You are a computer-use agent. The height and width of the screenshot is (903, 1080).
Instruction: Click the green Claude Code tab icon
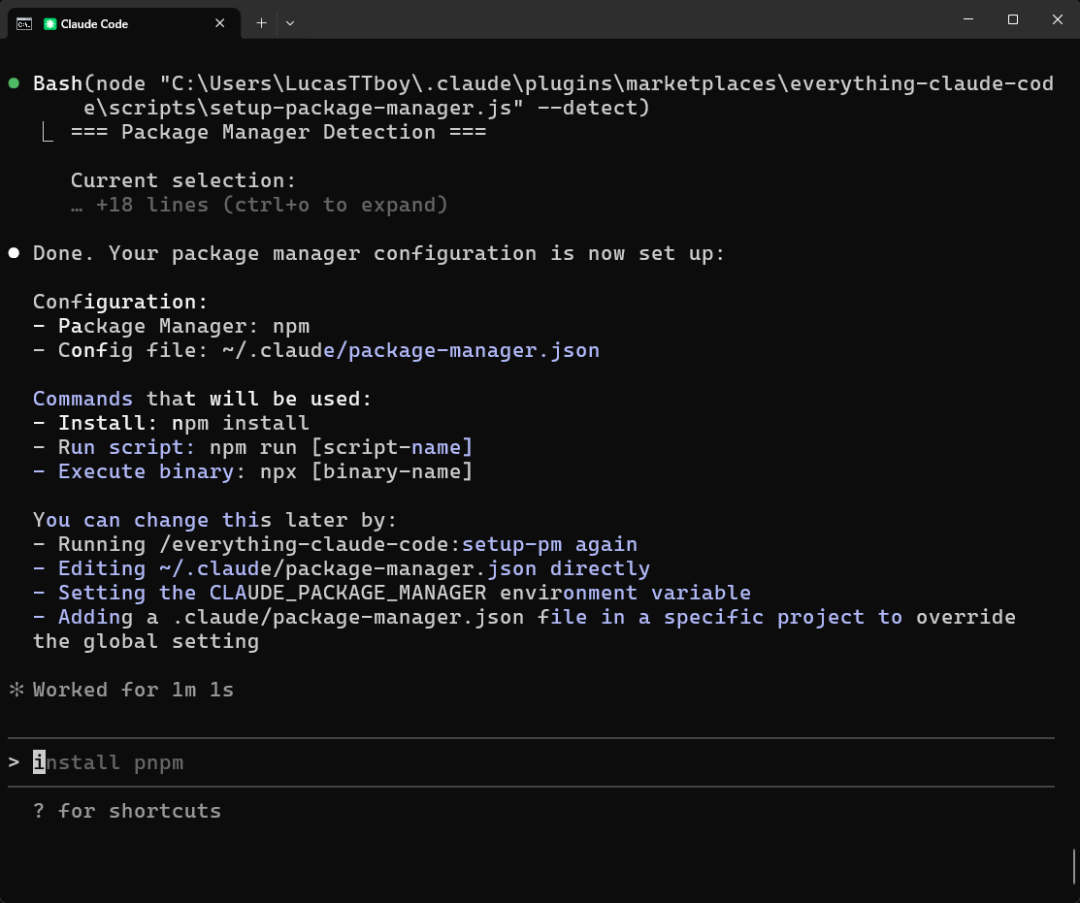50,23
